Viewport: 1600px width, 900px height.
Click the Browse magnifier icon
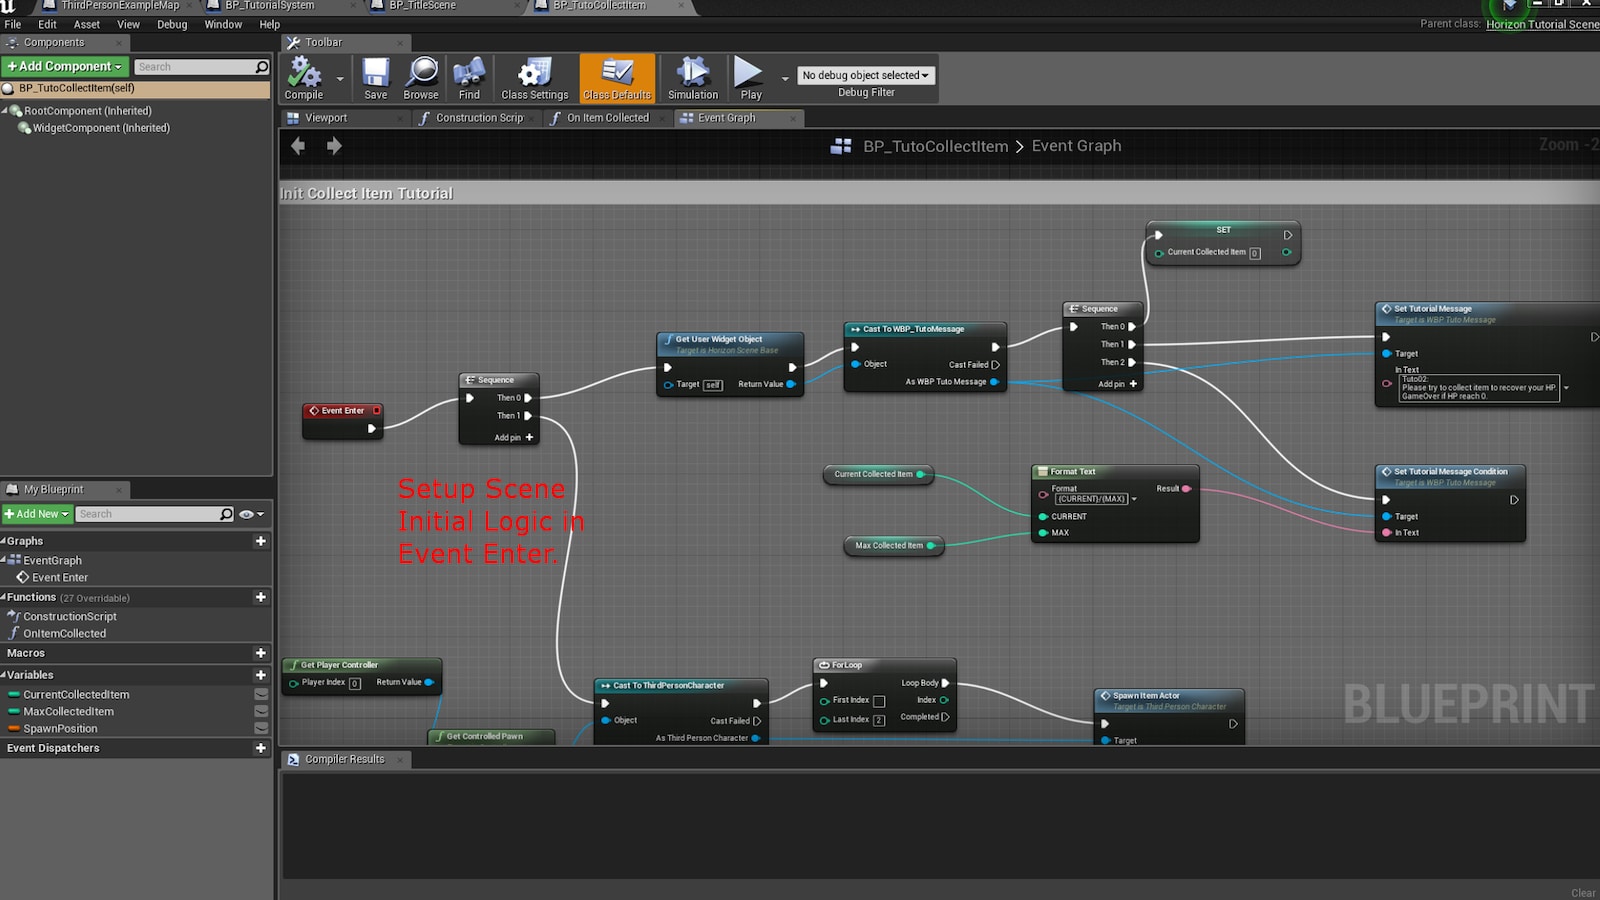point(421,78)
